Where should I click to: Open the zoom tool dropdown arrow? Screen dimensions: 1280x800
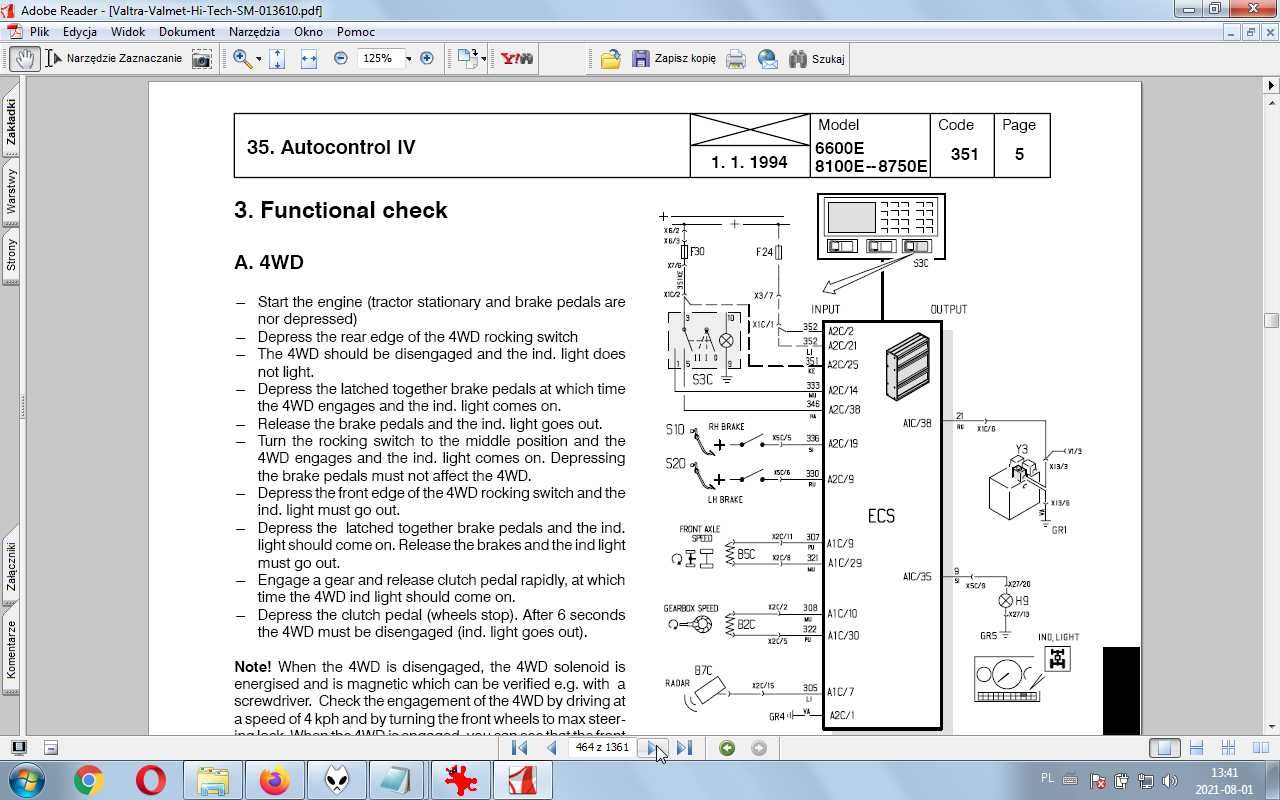click(x=258, y=59)
